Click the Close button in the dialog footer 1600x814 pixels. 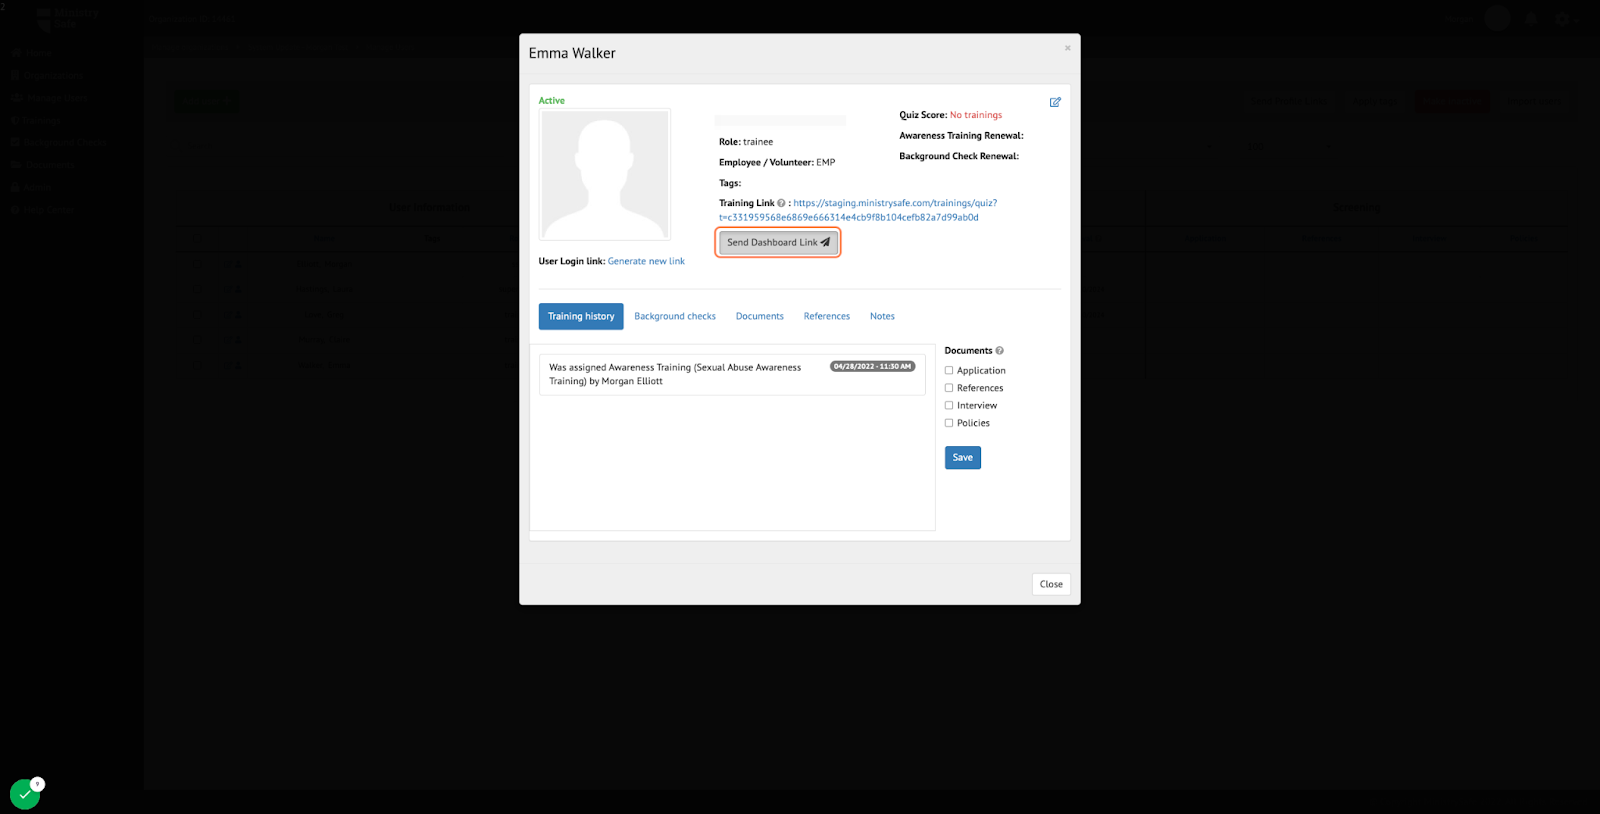tap(1051, 584)
